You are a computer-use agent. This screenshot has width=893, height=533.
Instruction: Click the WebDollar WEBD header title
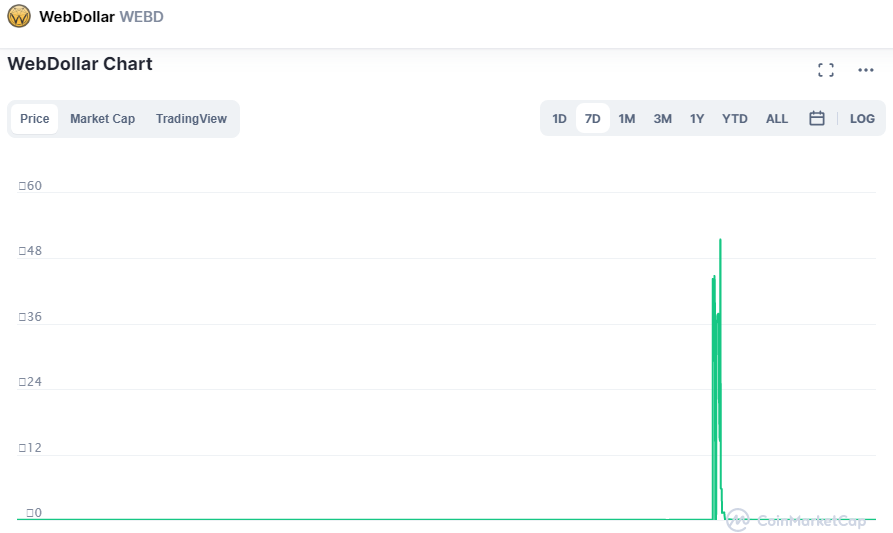pyautogui.click(x=101, y=17)
